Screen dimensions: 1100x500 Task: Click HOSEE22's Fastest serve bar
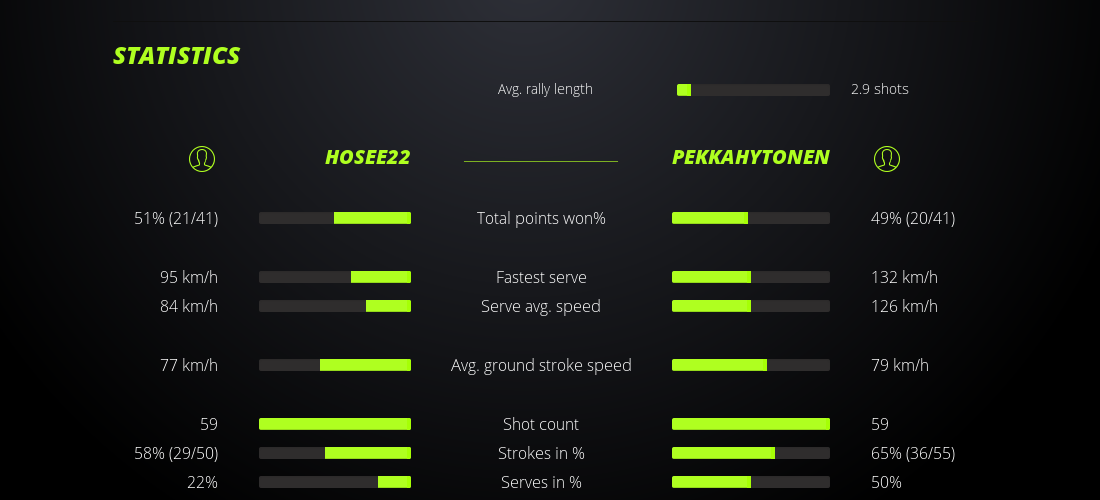pos(335,277)
